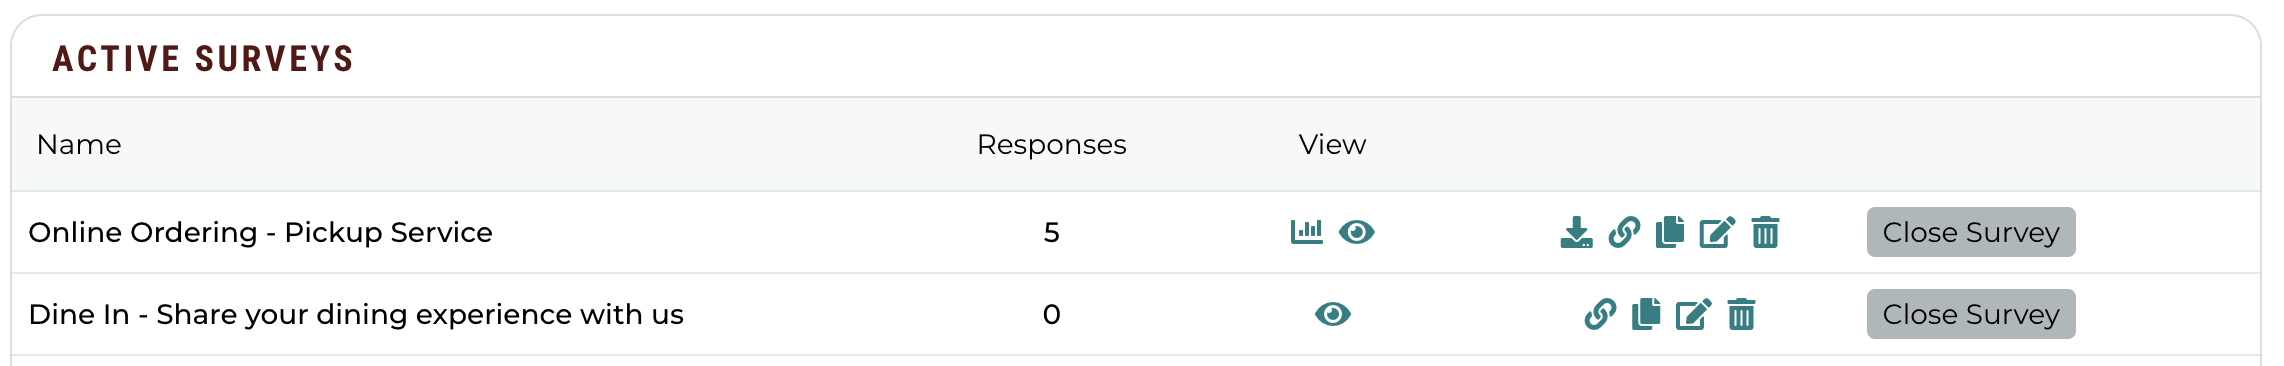Duplicate the Online Ordering - Pickup Service survey
The height and width of the screenshot is (366, 2284).
point(1670,232)
